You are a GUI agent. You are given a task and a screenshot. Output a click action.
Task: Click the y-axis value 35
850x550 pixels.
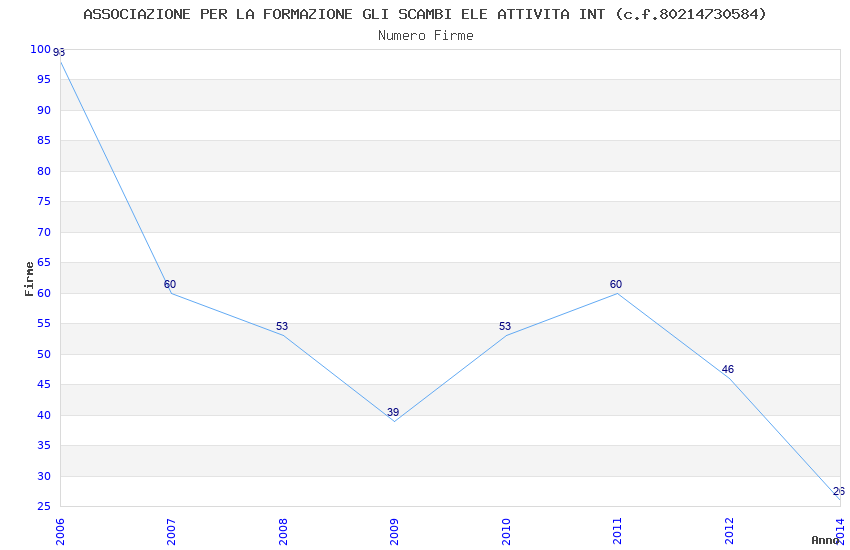tap(44, 445)
